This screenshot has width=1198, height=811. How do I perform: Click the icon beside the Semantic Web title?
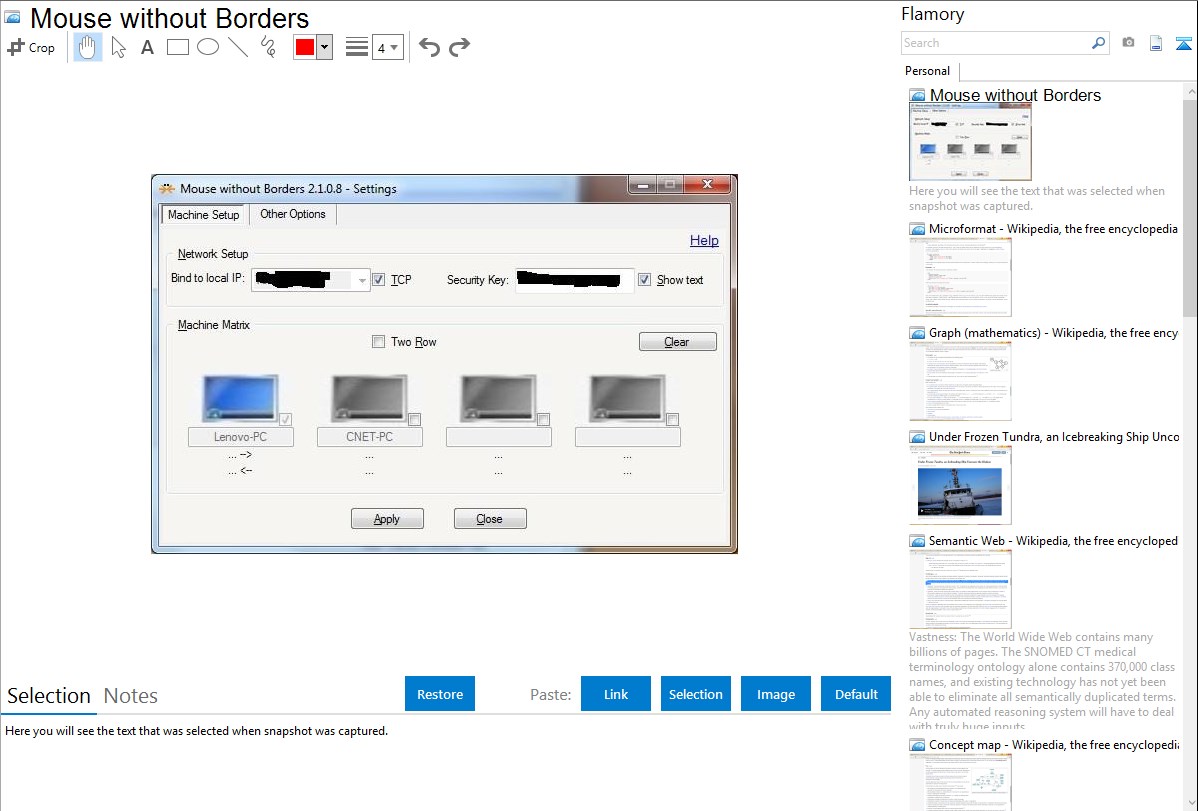click(917, 540)
